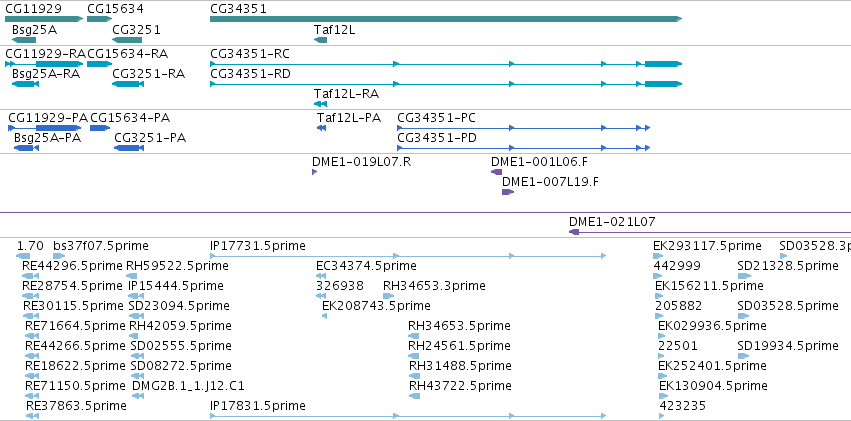Select the DMG2B.1_1.J12.C1 feature label
This screenshot has width=851, height=421.
pos(188,386)
